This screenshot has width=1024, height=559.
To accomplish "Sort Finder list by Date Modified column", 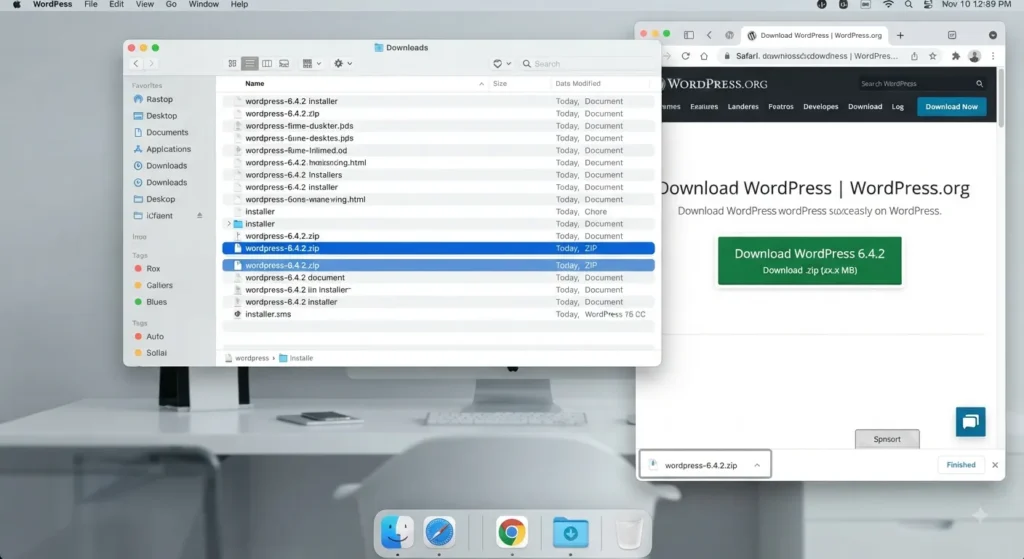I will (578, 84).
